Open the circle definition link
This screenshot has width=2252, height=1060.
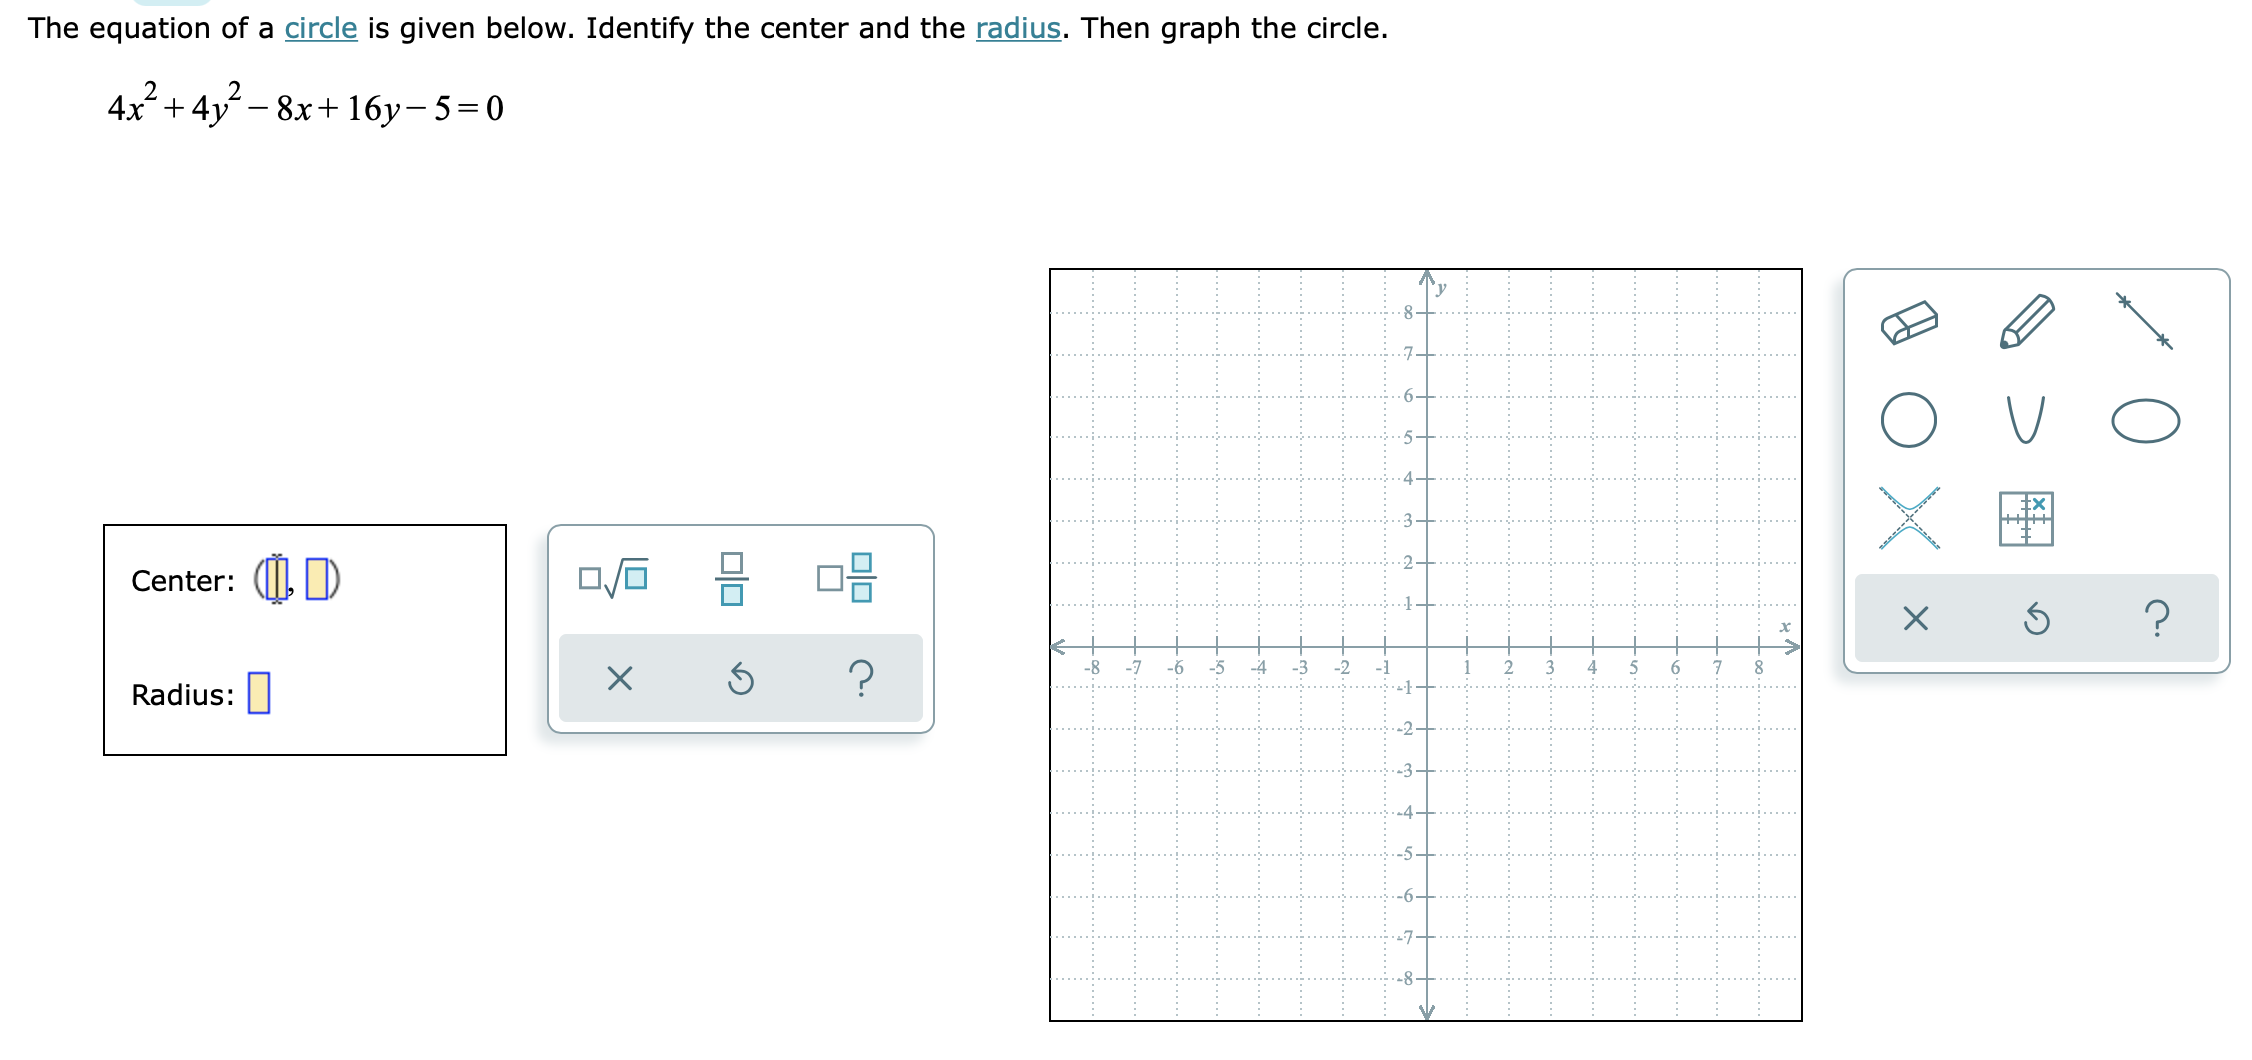(320, 28)
